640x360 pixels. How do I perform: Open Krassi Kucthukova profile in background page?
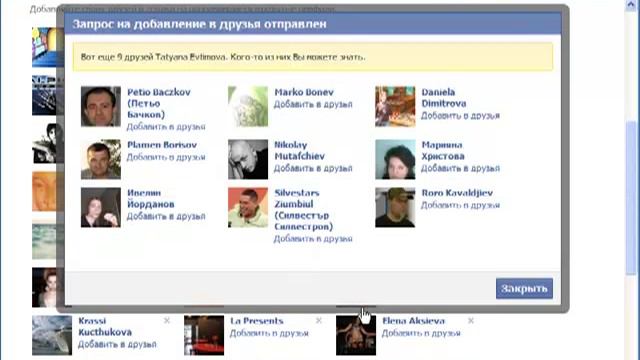[105, 327]
